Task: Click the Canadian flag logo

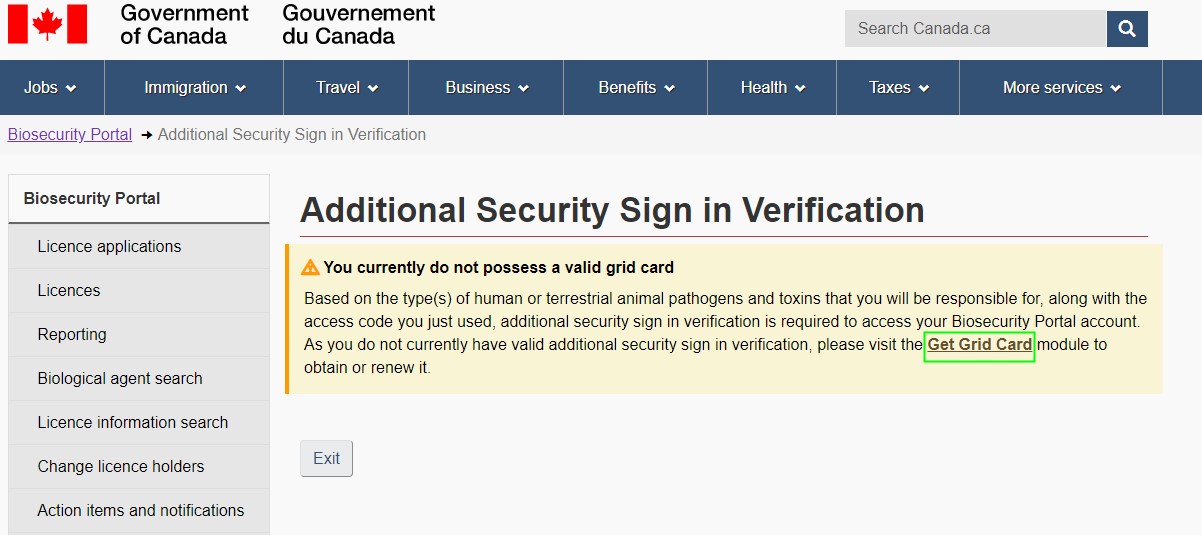Action: [x=47, y=24]
